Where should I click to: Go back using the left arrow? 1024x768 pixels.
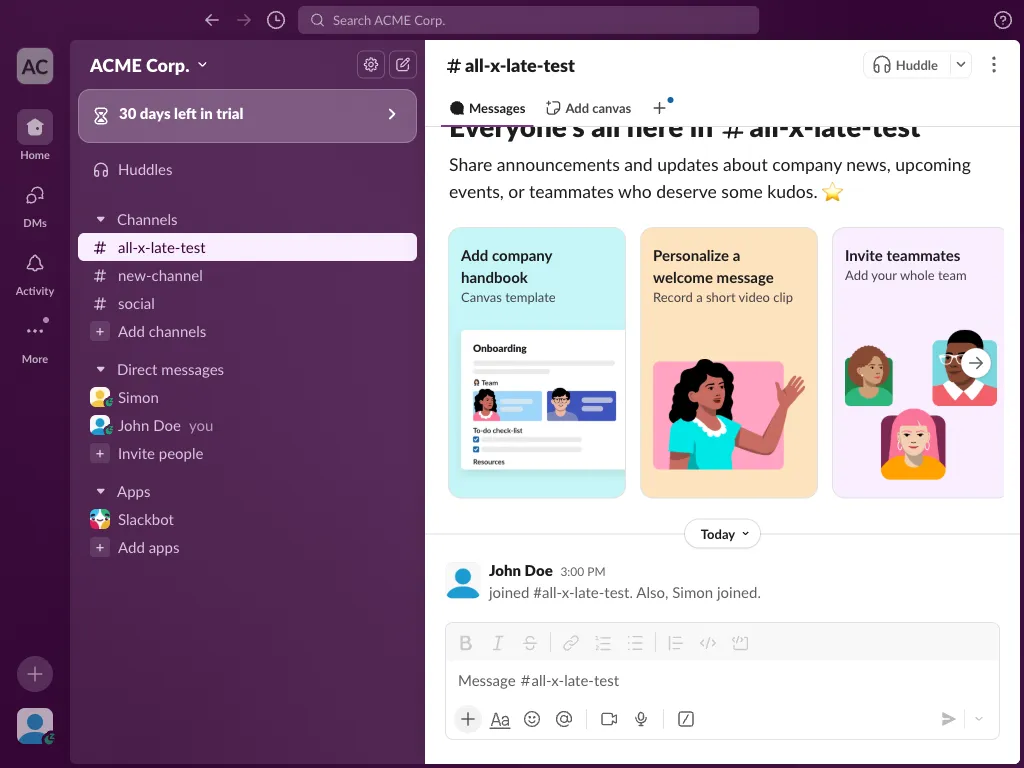point(212,20)
